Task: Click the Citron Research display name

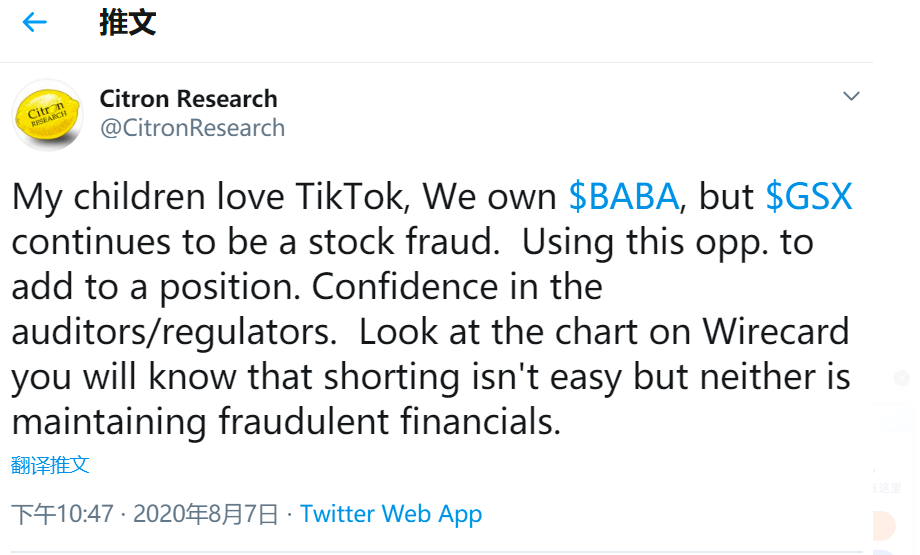Action: 188,99
